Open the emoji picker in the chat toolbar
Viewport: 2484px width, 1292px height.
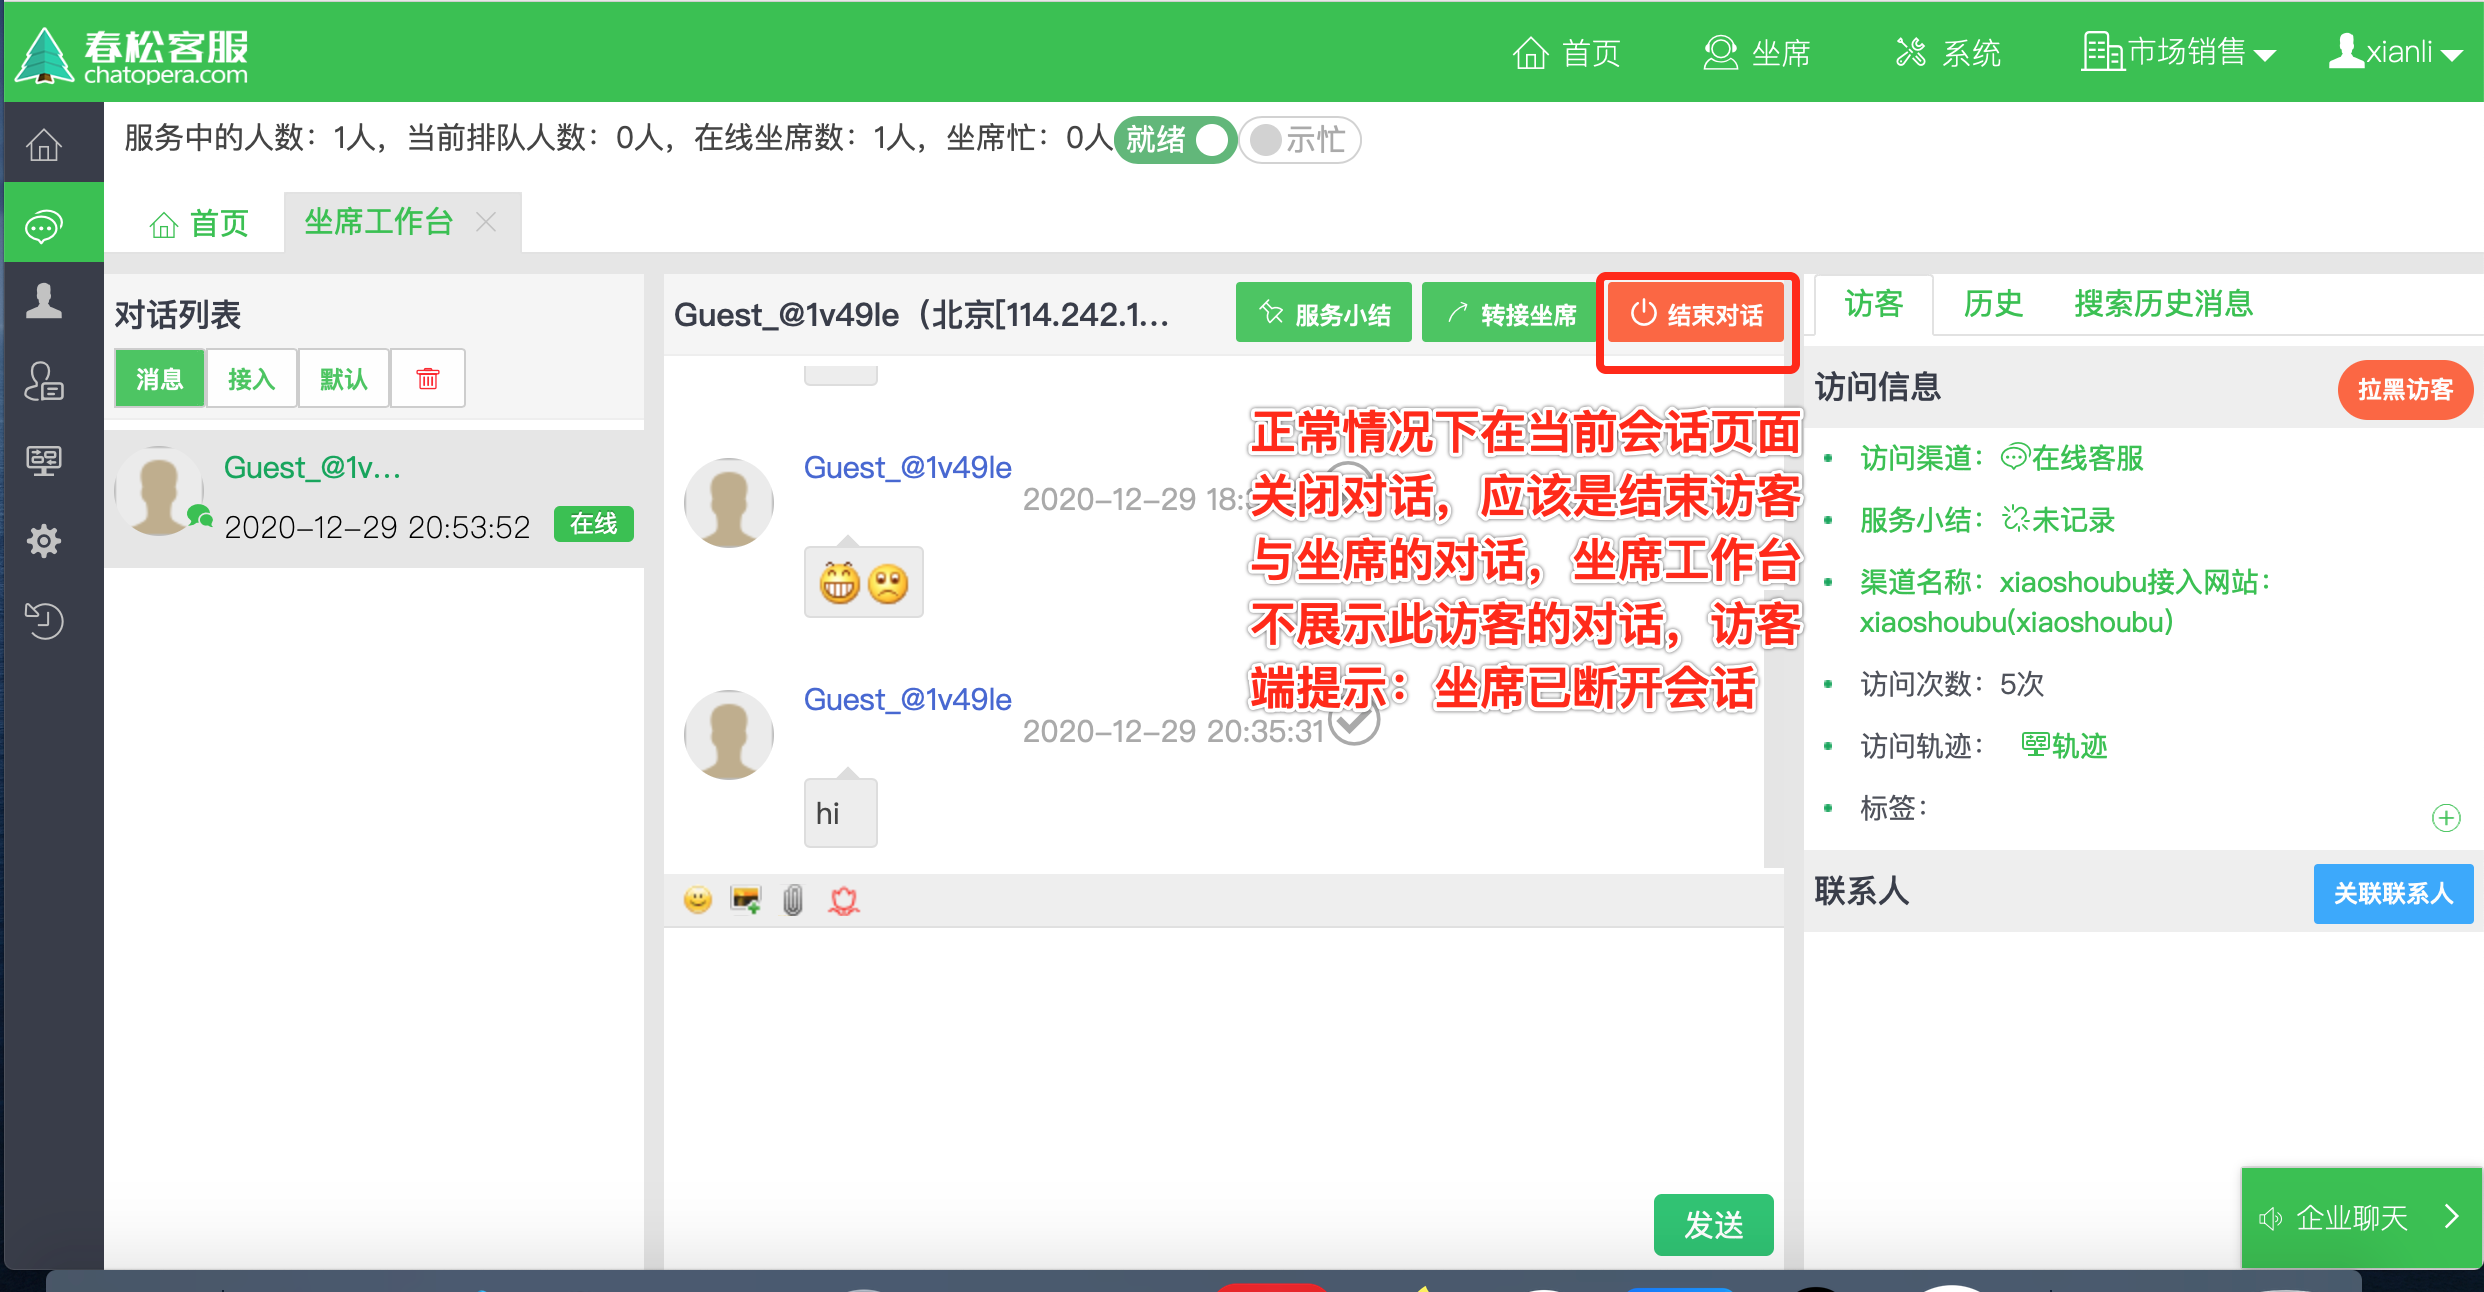click(x=697, y=899)
